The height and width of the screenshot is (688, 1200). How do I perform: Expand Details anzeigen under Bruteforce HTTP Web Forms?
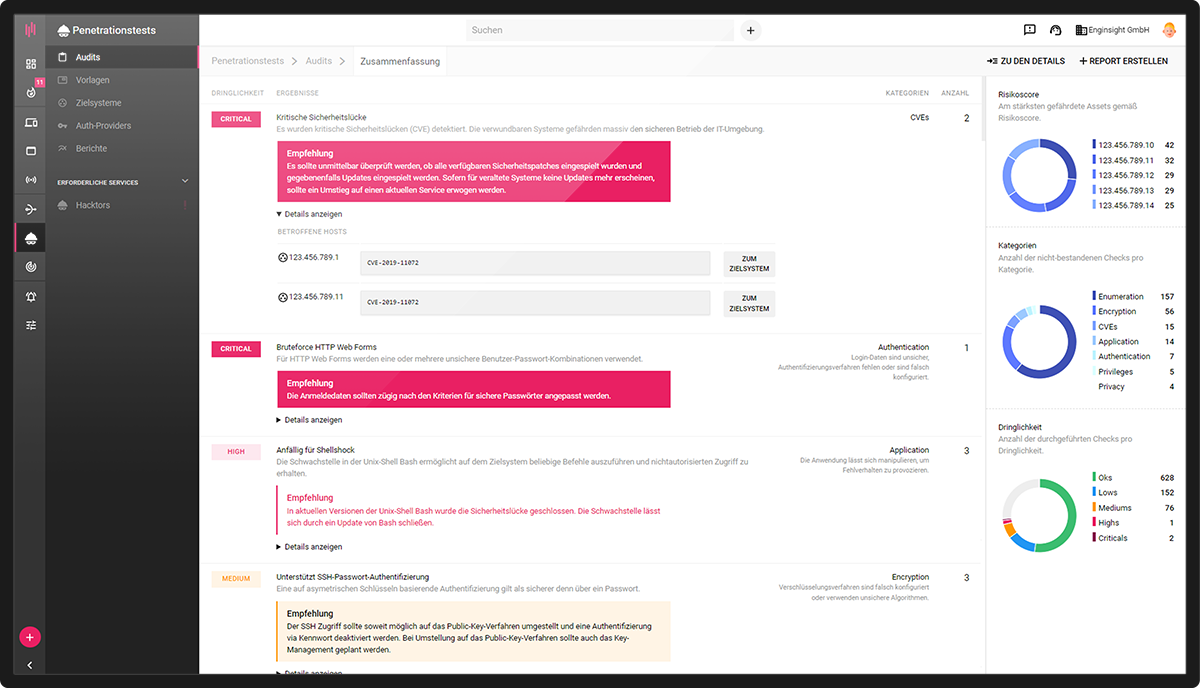(309, 420)
